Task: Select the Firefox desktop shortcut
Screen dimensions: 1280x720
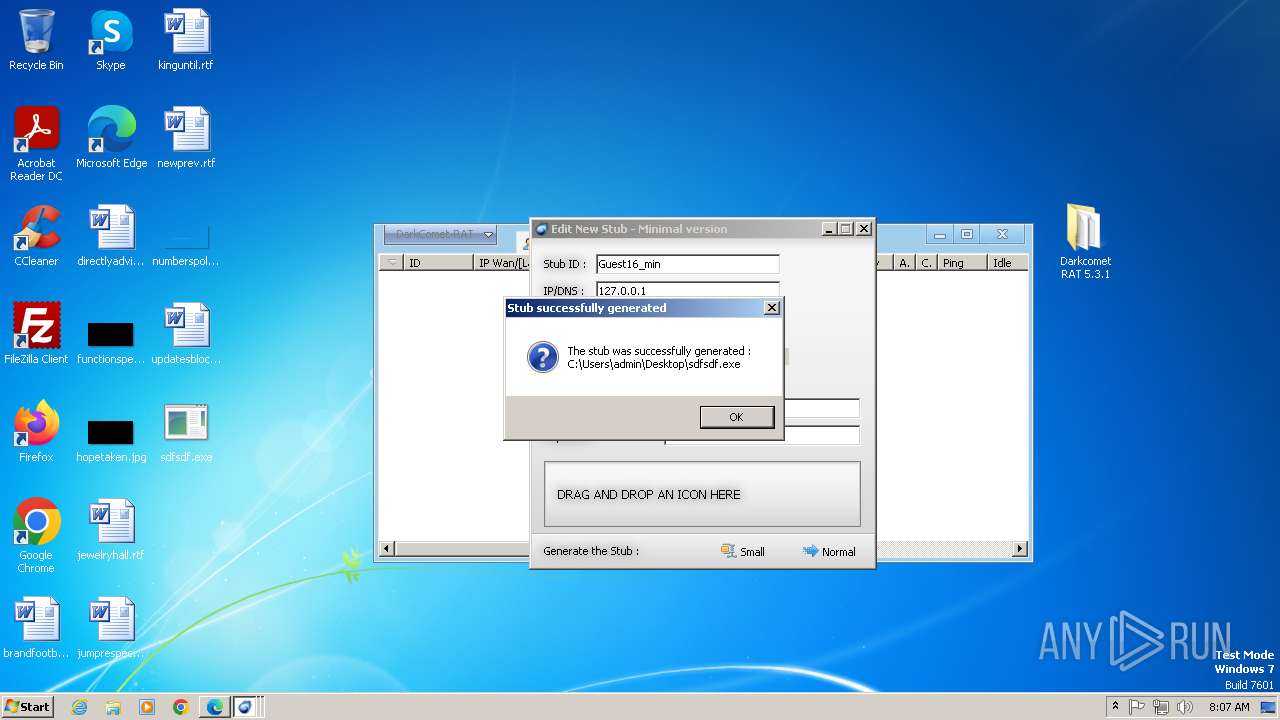Action: [36, 432]
